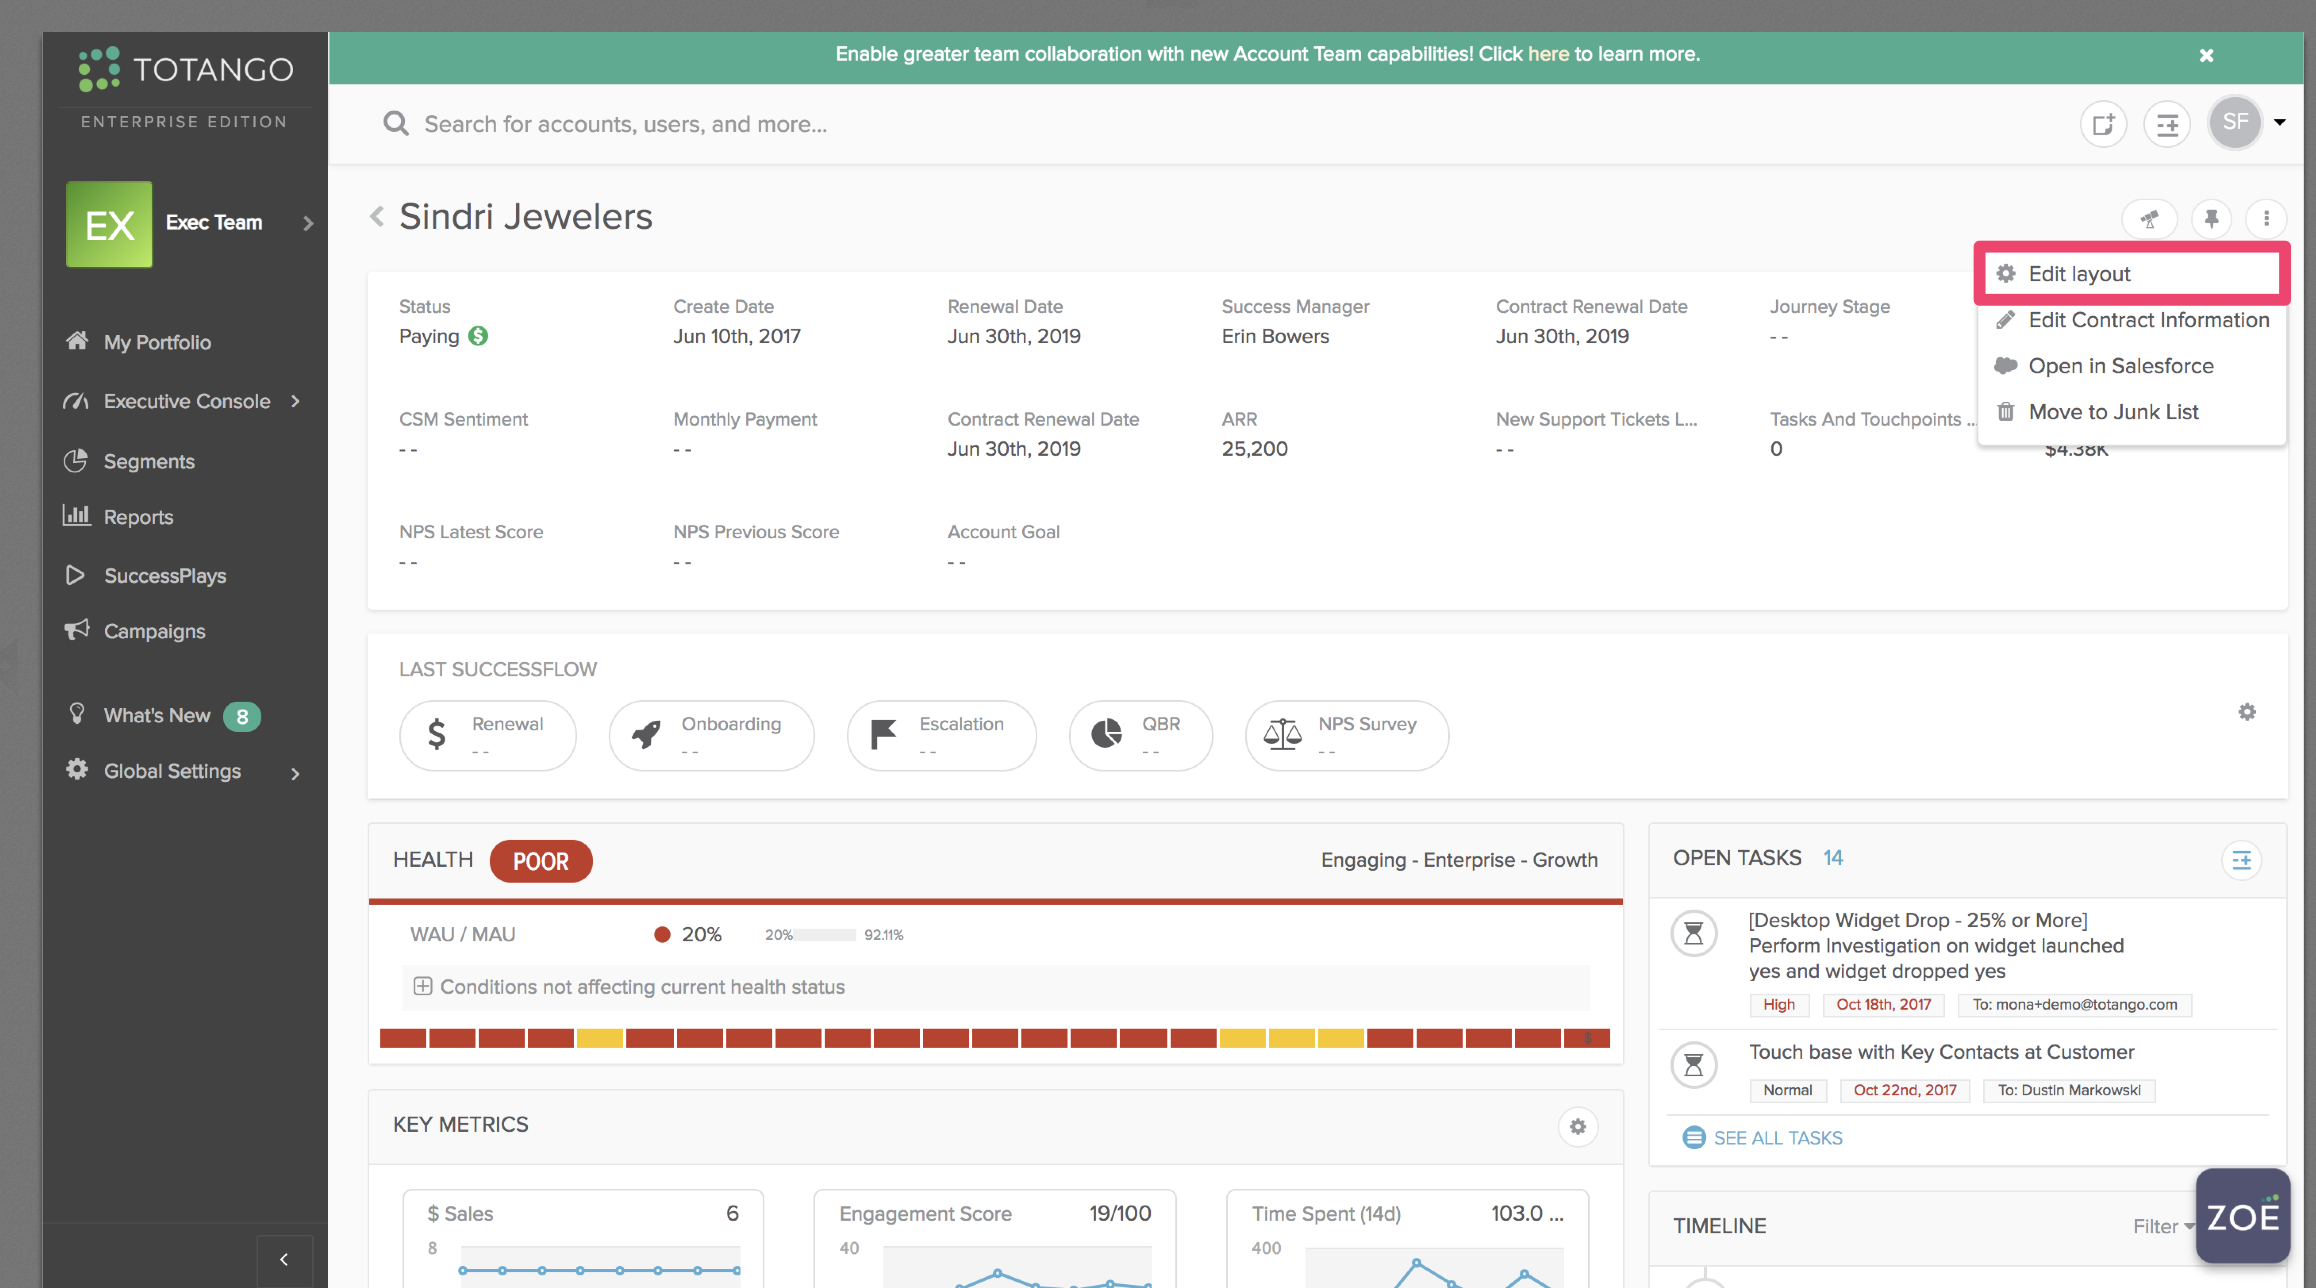Screen dimensions: 2316x1288
Task: Click the Totango logo
Action: coord(186,69)
